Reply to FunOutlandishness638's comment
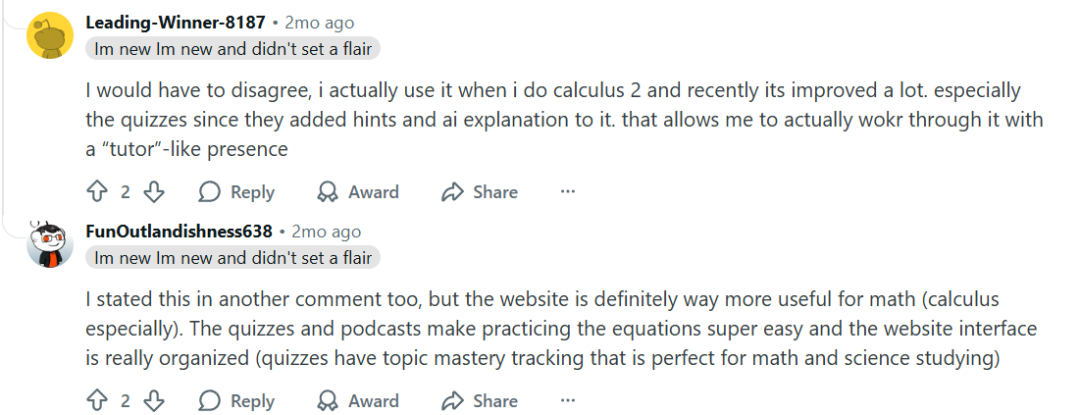This screenshot has width=1080, height=415. (237, 401)
